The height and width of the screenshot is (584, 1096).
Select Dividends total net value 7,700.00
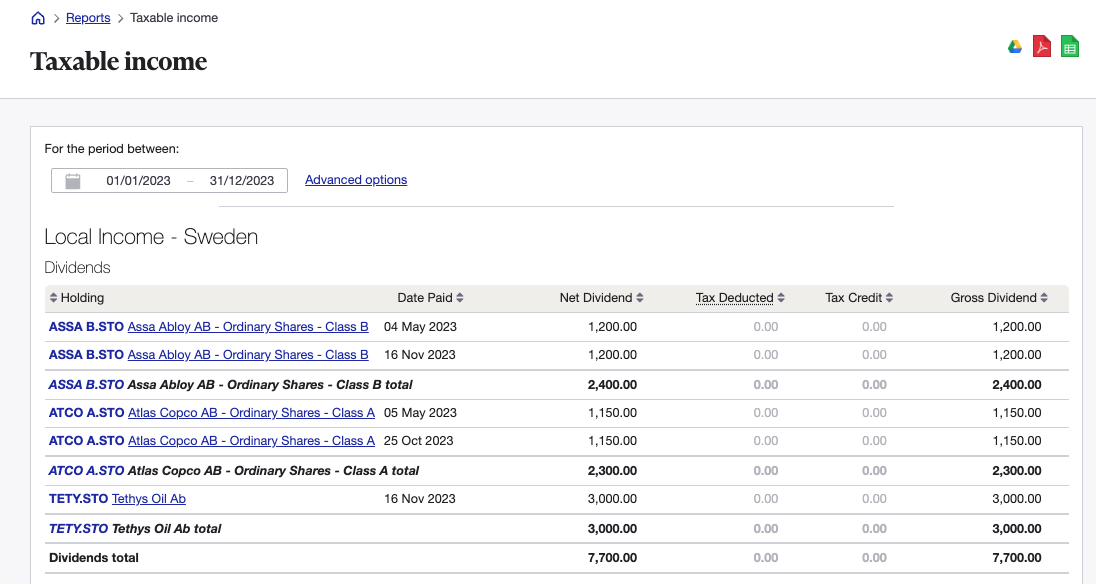click(612, 558)
